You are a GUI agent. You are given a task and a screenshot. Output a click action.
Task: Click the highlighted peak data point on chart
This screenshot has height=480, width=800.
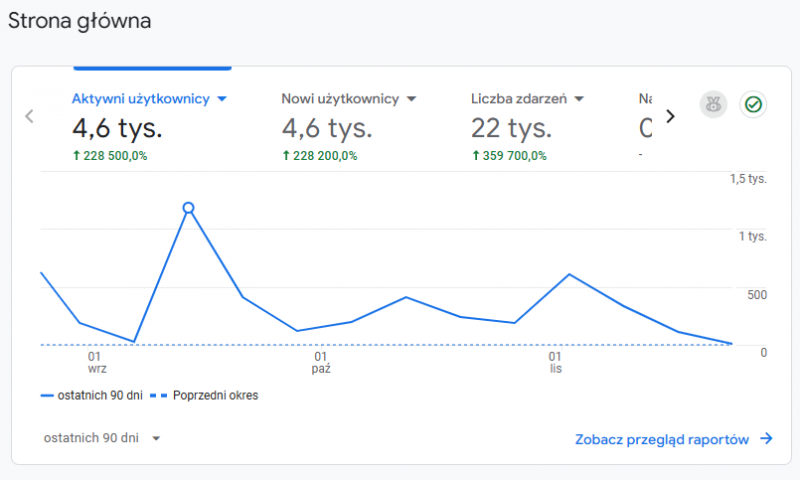[188, 208]
